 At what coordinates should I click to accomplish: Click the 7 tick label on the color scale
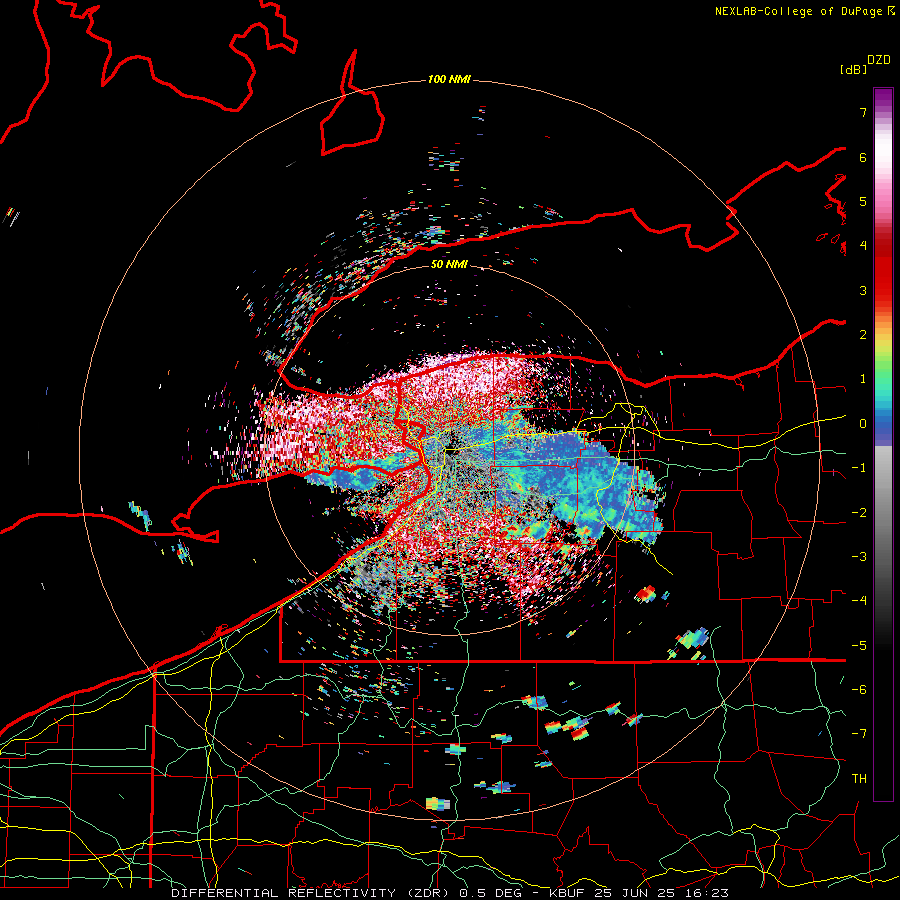pos(863,112)
